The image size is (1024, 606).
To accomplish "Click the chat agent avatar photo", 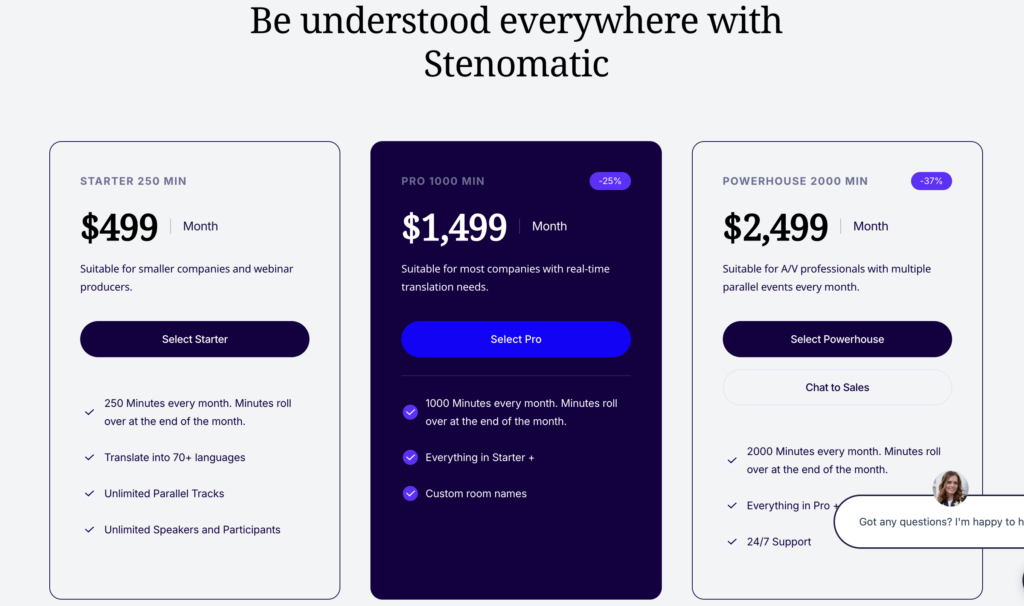I will click(950, 488).
